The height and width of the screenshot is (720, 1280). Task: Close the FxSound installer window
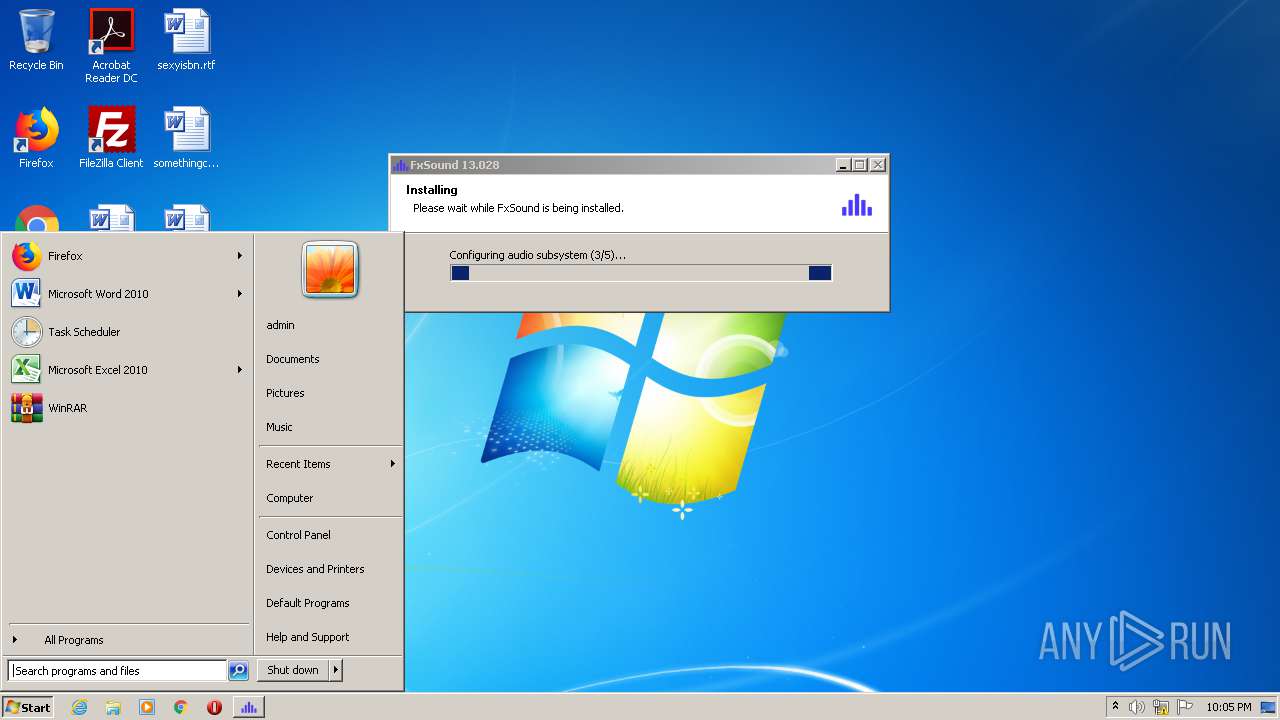[878, 165]
